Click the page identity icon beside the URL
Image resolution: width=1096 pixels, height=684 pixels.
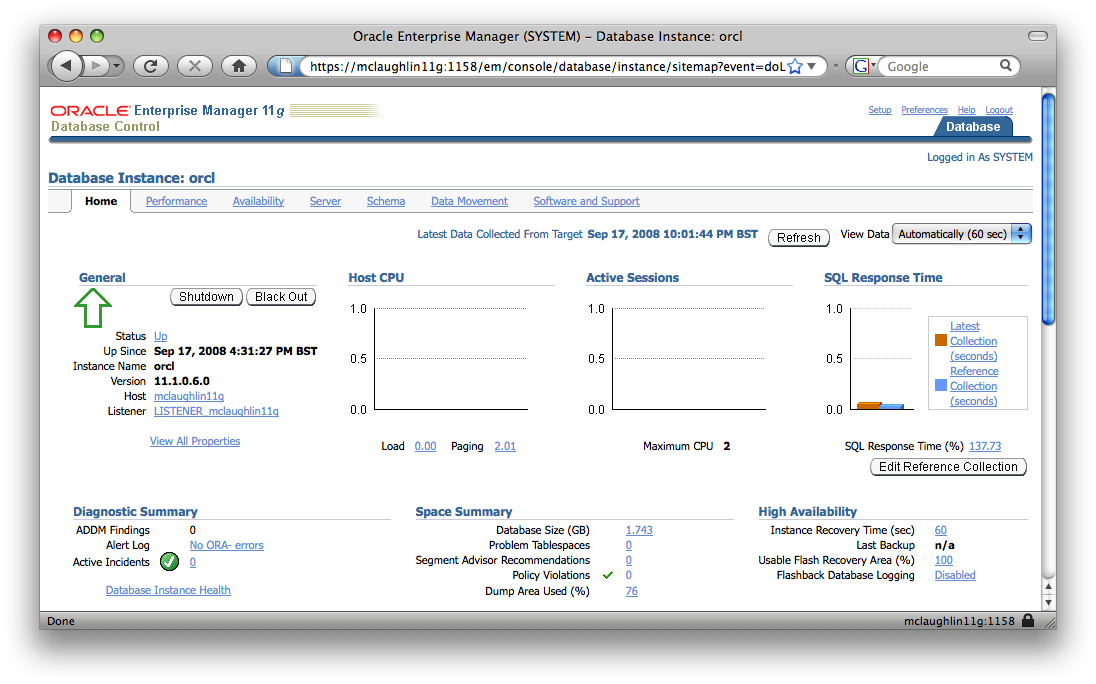[286, 66]
